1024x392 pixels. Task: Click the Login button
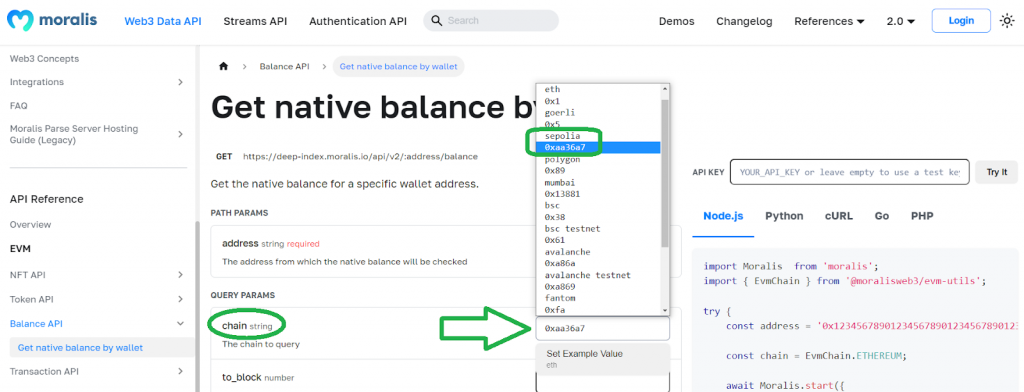[x=961, y=20]
